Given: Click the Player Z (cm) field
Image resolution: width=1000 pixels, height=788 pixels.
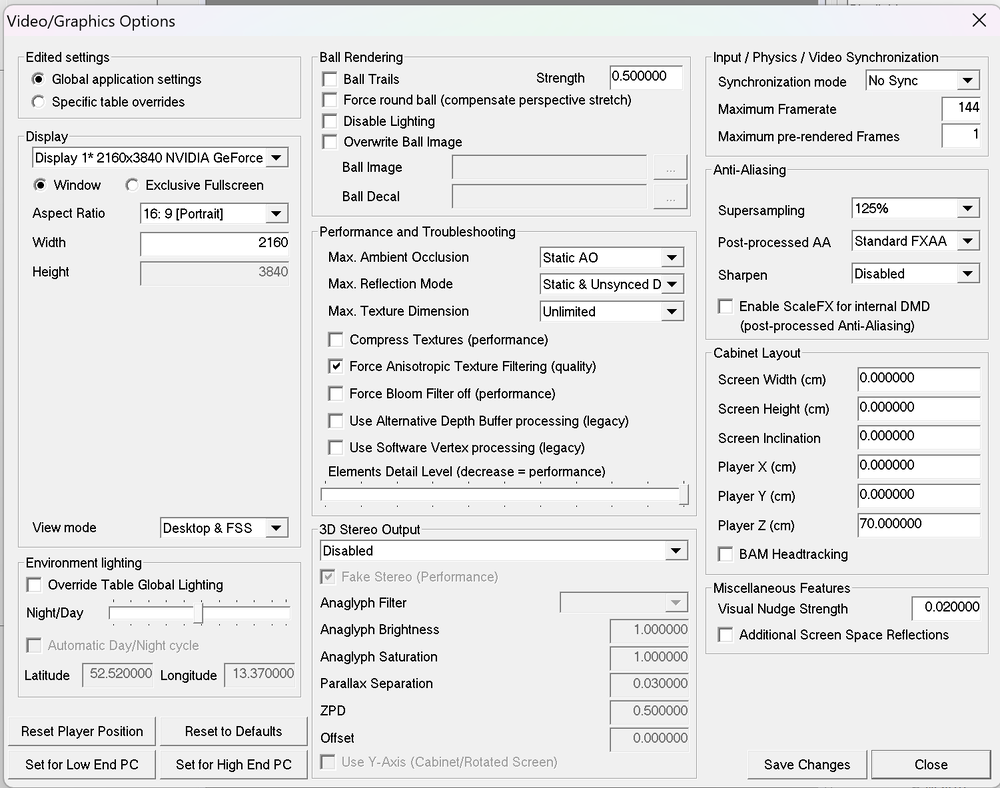Looking at the screenshot, I should (x=919, y=525).
